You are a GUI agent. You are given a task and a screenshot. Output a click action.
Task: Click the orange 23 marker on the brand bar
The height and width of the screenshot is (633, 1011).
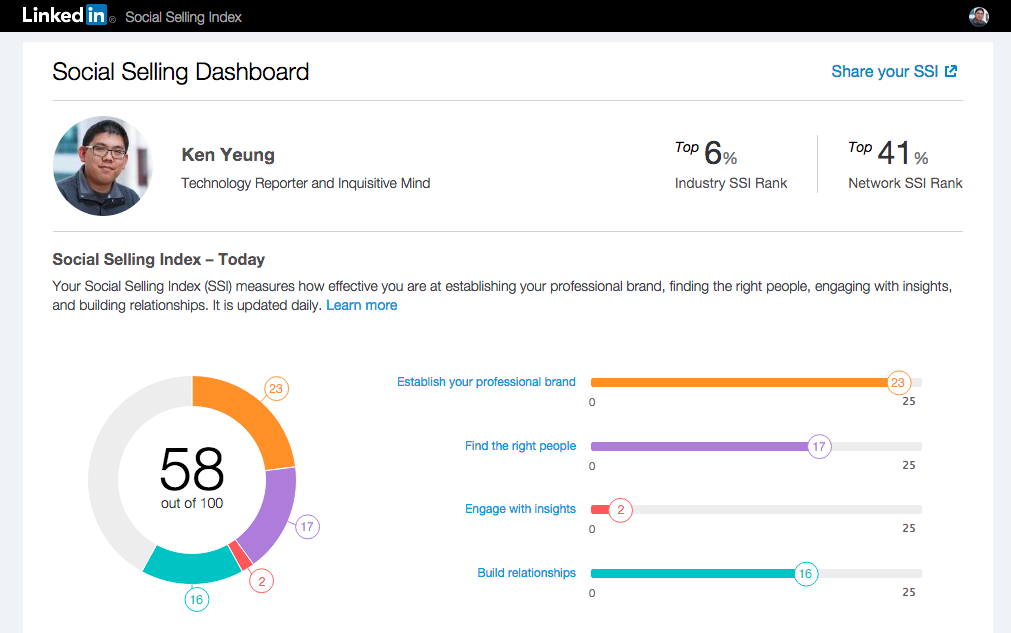tap(898, 382)
